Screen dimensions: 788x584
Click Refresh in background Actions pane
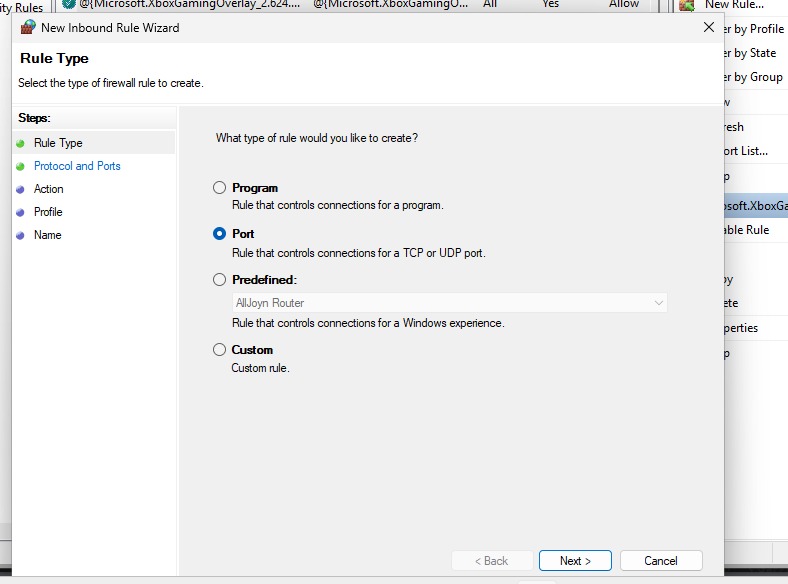(734, 127)
